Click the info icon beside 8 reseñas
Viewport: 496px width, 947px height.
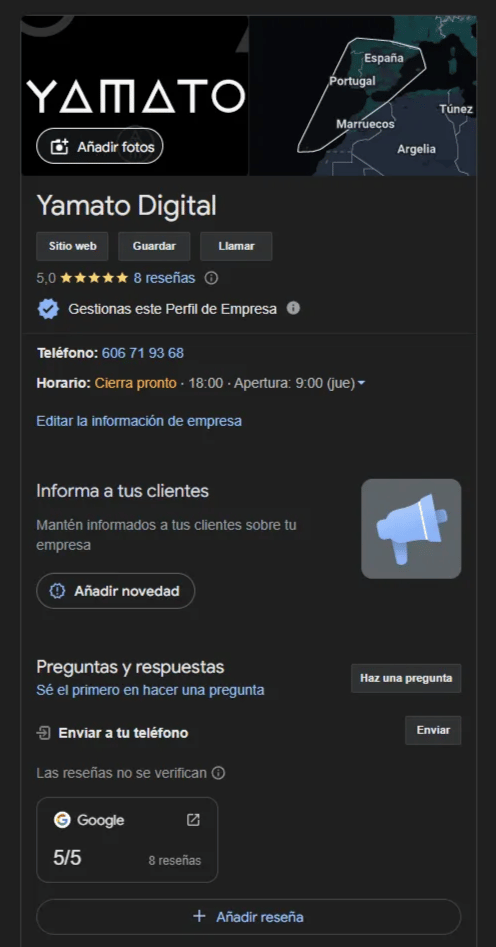211,278
